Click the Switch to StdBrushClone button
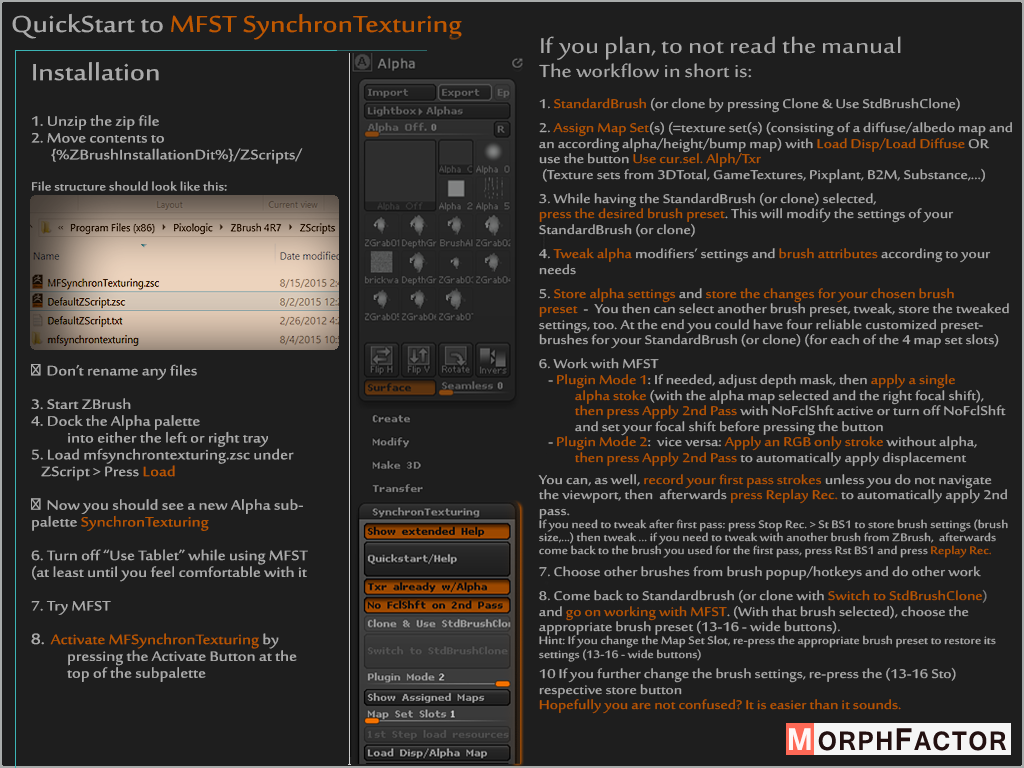Viewport: 1024px width, 768px height. [438, 651]
